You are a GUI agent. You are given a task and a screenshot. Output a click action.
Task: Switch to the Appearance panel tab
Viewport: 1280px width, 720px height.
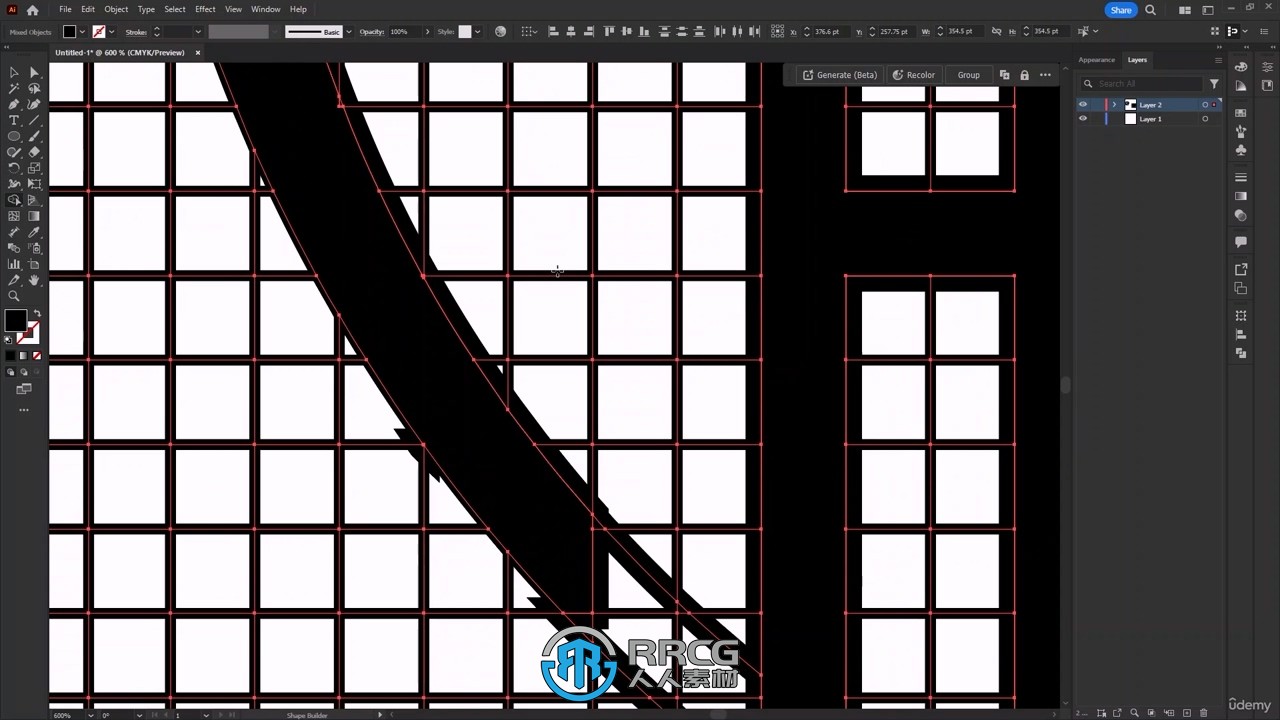pos(1096,60)
